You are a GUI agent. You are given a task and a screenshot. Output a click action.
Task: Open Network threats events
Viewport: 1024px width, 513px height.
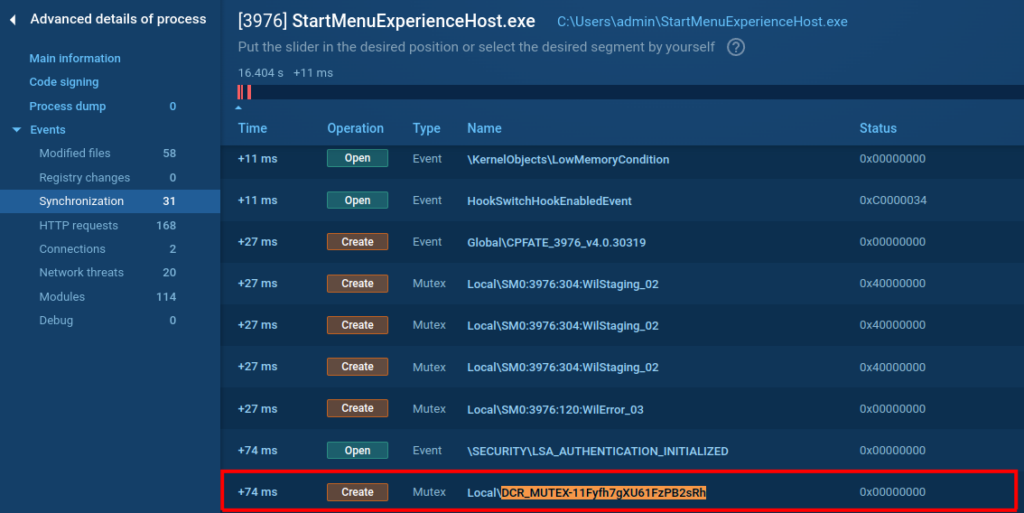81,272
